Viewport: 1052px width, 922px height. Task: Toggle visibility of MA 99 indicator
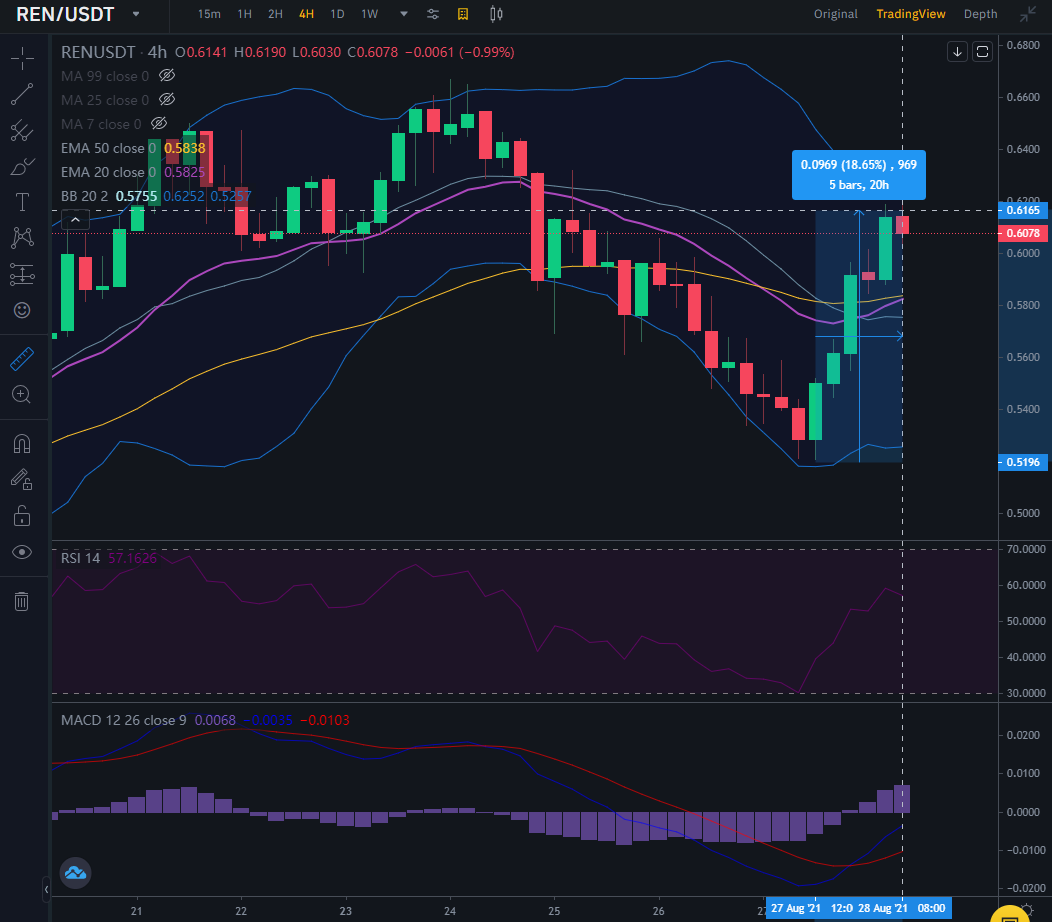[x=166, y=76]
